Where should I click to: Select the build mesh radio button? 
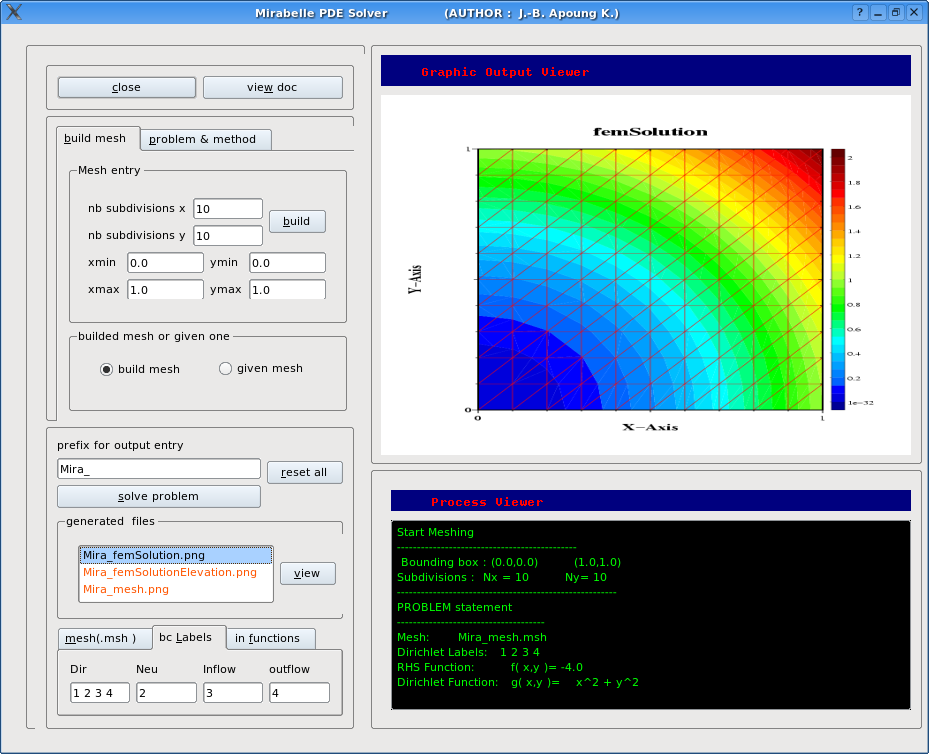tap(107, 369)
